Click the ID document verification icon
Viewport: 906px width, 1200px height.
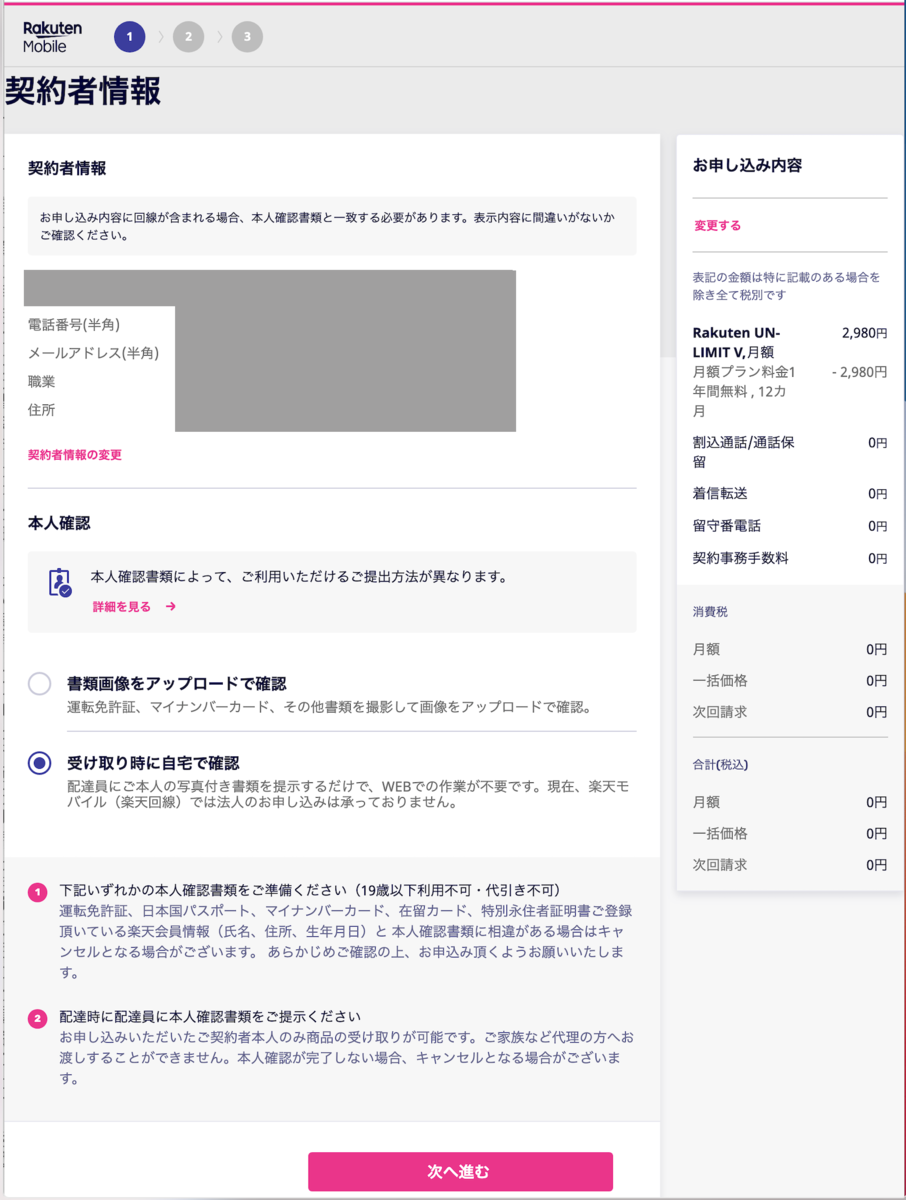pyautogui.click(x=60, y=582)
